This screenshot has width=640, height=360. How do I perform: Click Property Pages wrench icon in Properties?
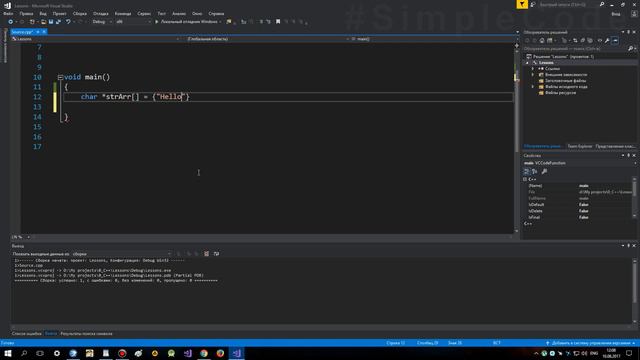click(544, 171)
